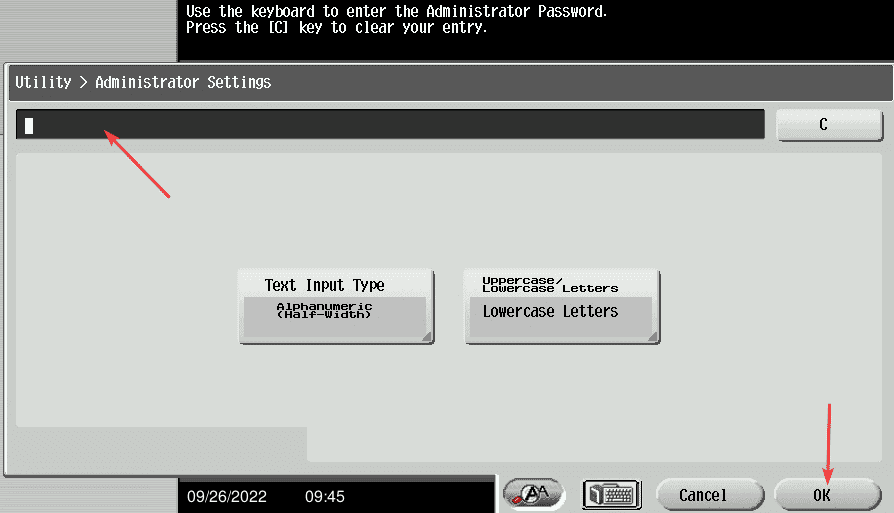This screenshot has height=513, width=894.
Task: Click the Administrator Settings breadcrumb
Action: coord(183,82)
